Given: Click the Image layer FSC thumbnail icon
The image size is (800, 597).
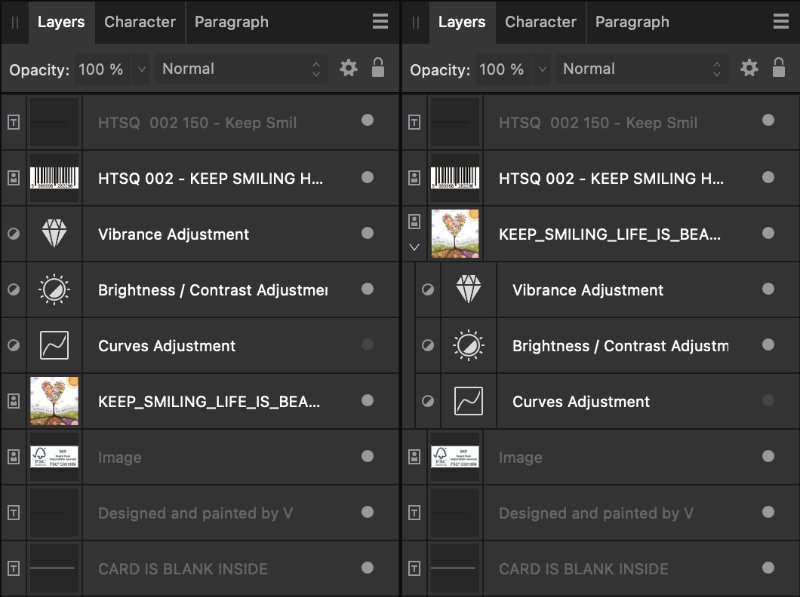Looking at the screenshot, I should pyautogui.click(x=55, y=457).
